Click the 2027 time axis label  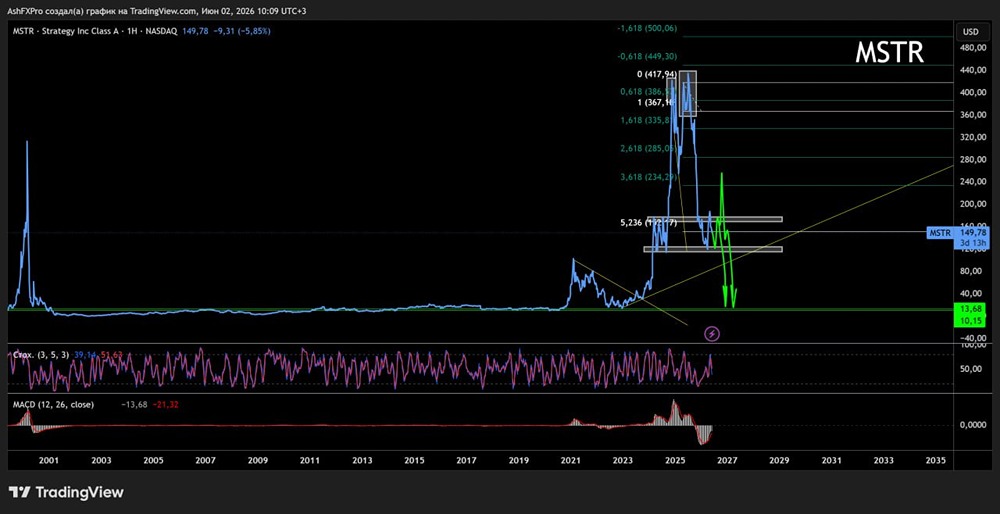click(727, 460)
